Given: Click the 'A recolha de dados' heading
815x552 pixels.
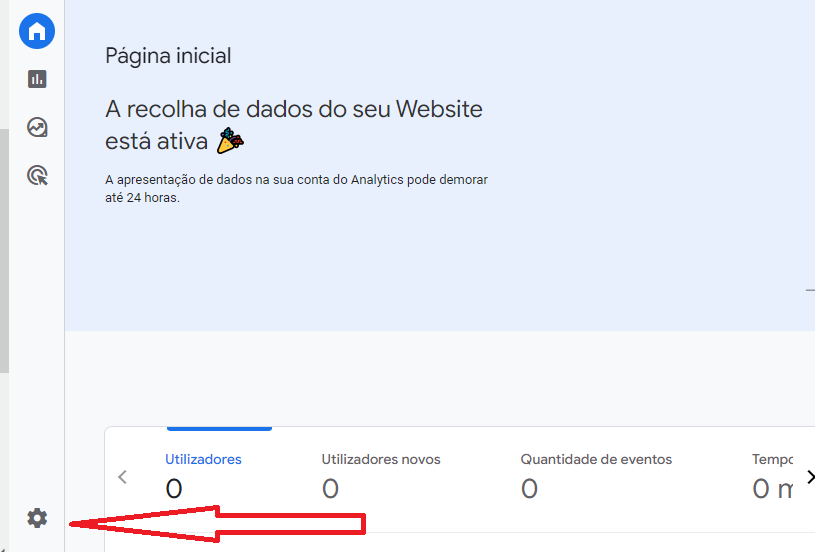Looking at the screenshot, I should (x=294, y=125).
